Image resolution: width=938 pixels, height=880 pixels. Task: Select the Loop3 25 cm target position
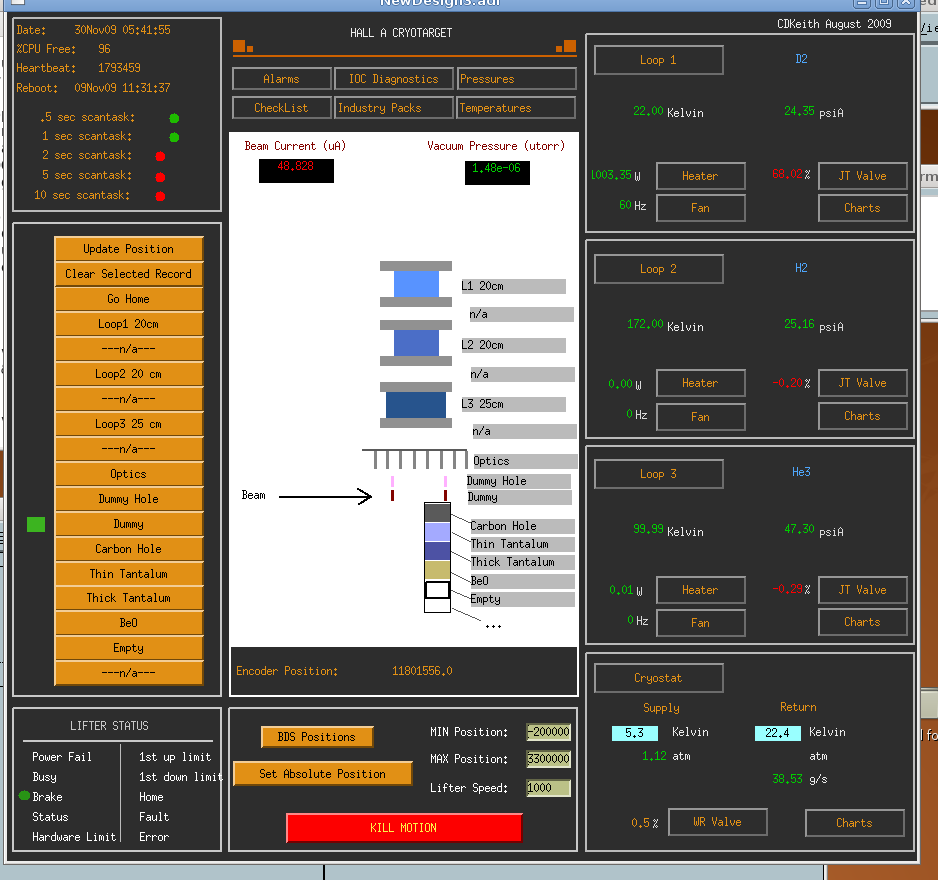point(129,424)
